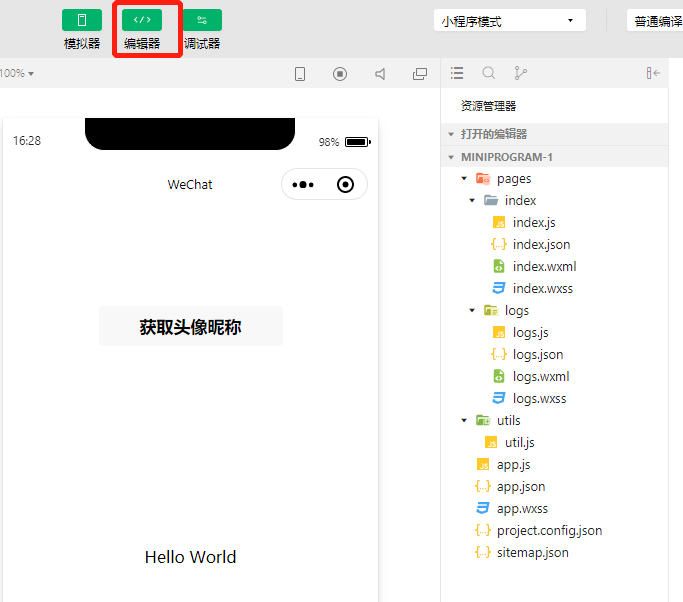The width and height of the screenshot is (683, 602).
Task: Click the 获取头像昵称 button in simulator
Action: point(191,326)
